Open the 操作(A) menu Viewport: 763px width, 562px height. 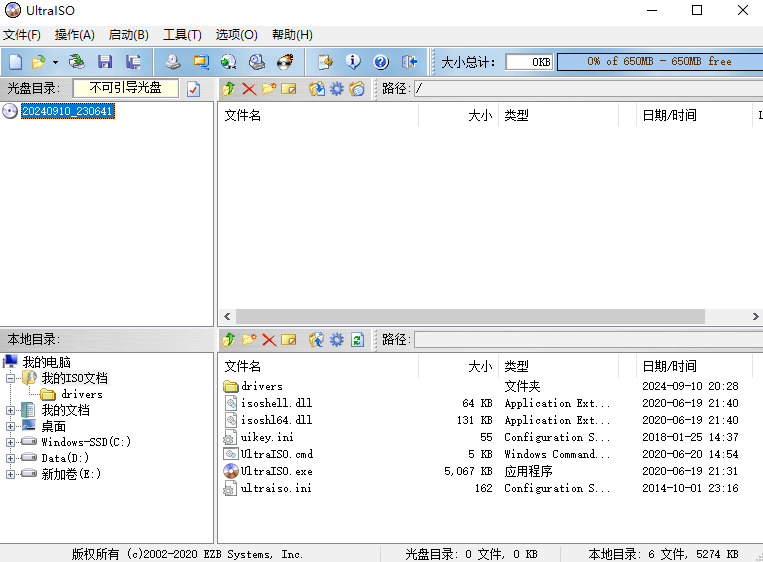tap(74, 35)
